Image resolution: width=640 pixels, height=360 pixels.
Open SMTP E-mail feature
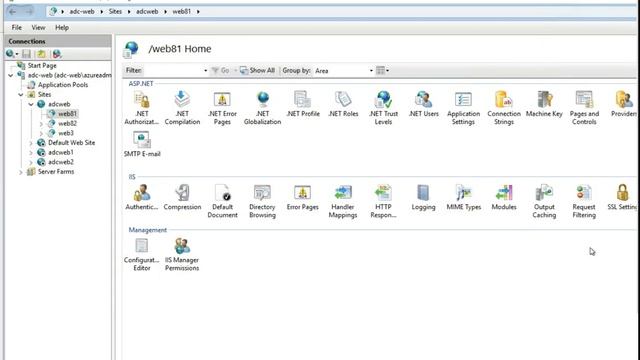(142, 144)
